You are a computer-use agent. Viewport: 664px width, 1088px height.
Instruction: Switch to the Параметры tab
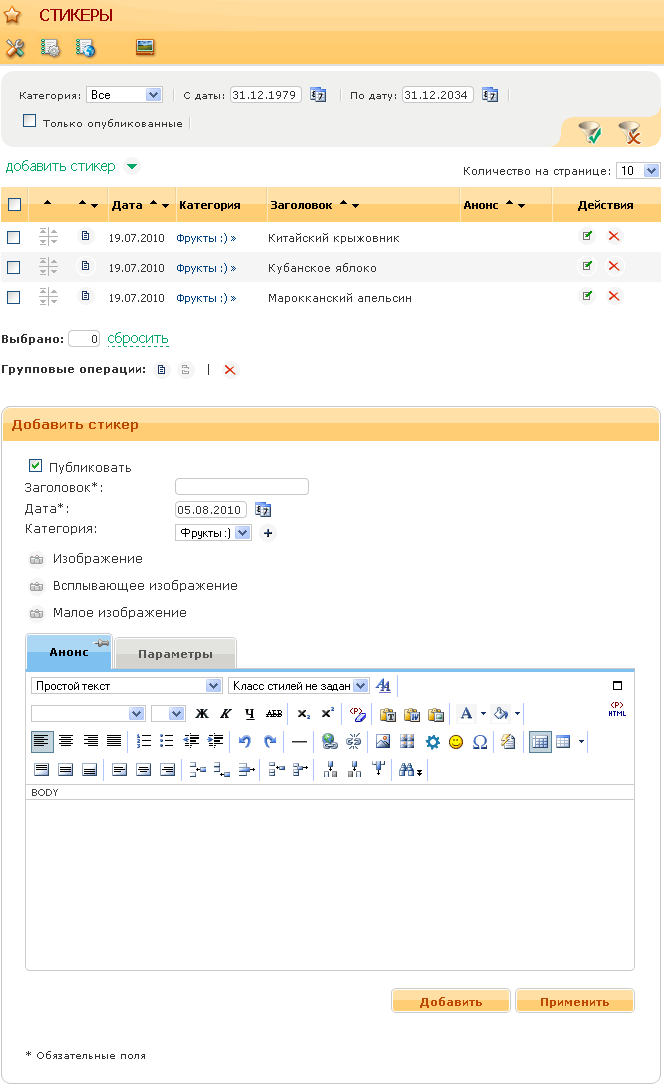(175, 654)
